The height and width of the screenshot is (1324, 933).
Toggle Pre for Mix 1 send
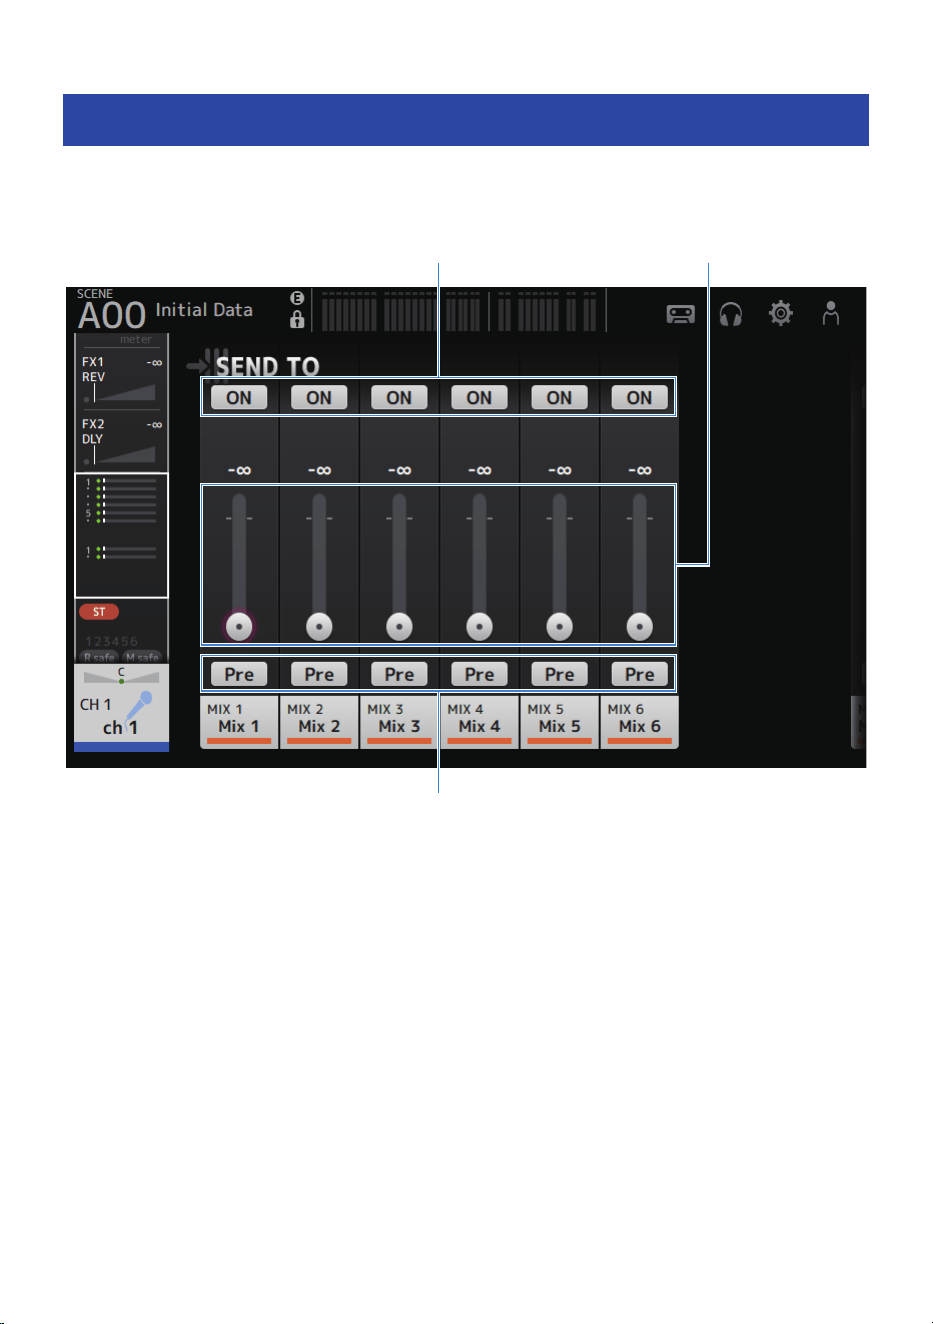[239, 674]
